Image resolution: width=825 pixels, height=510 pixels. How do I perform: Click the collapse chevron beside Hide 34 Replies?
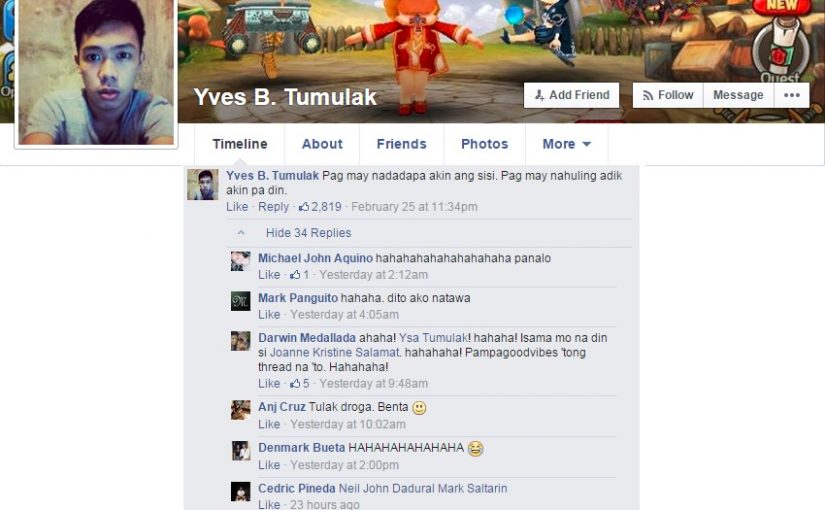[241, 233]
